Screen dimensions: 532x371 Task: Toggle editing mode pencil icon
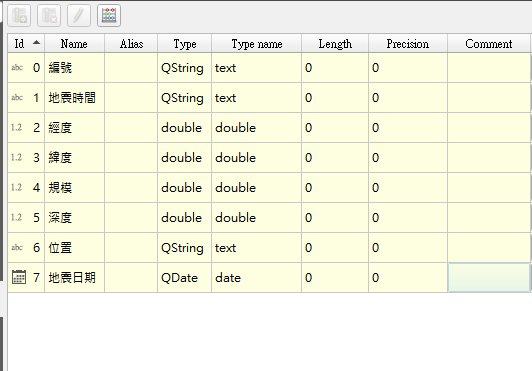point(79,16)
